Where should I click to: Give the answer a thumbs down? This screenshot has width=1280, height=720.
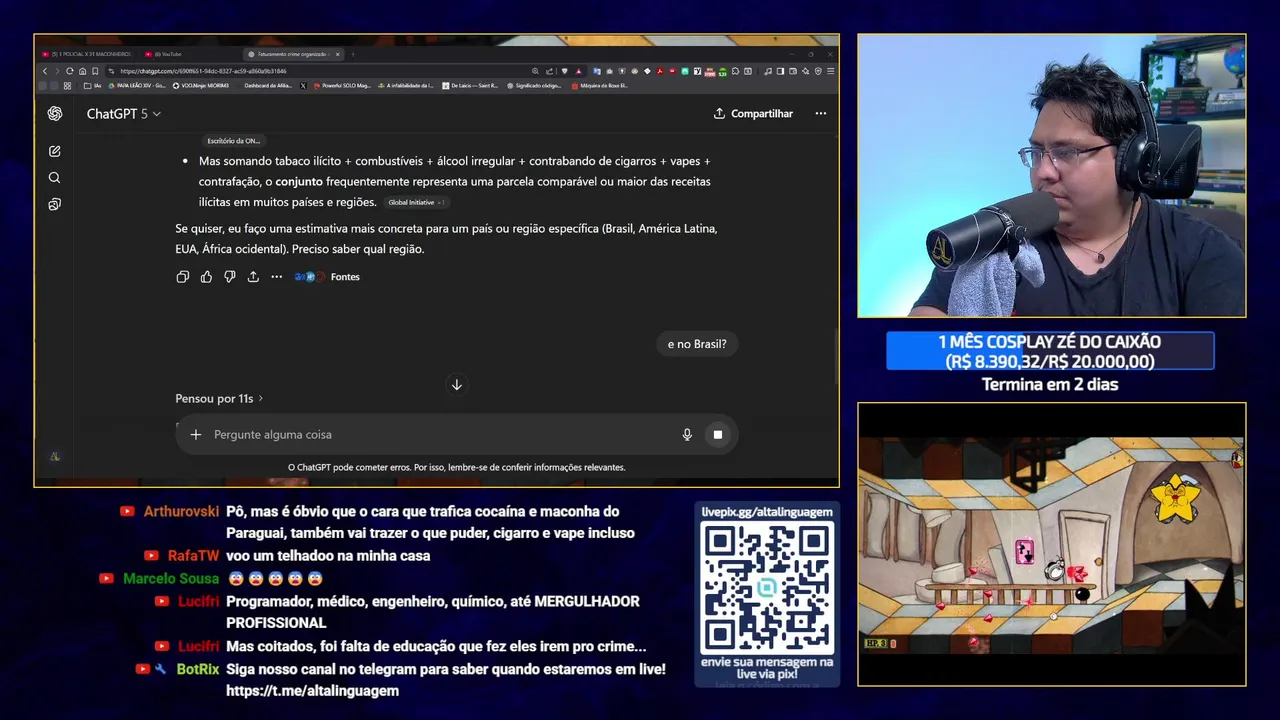pos(229,277)
